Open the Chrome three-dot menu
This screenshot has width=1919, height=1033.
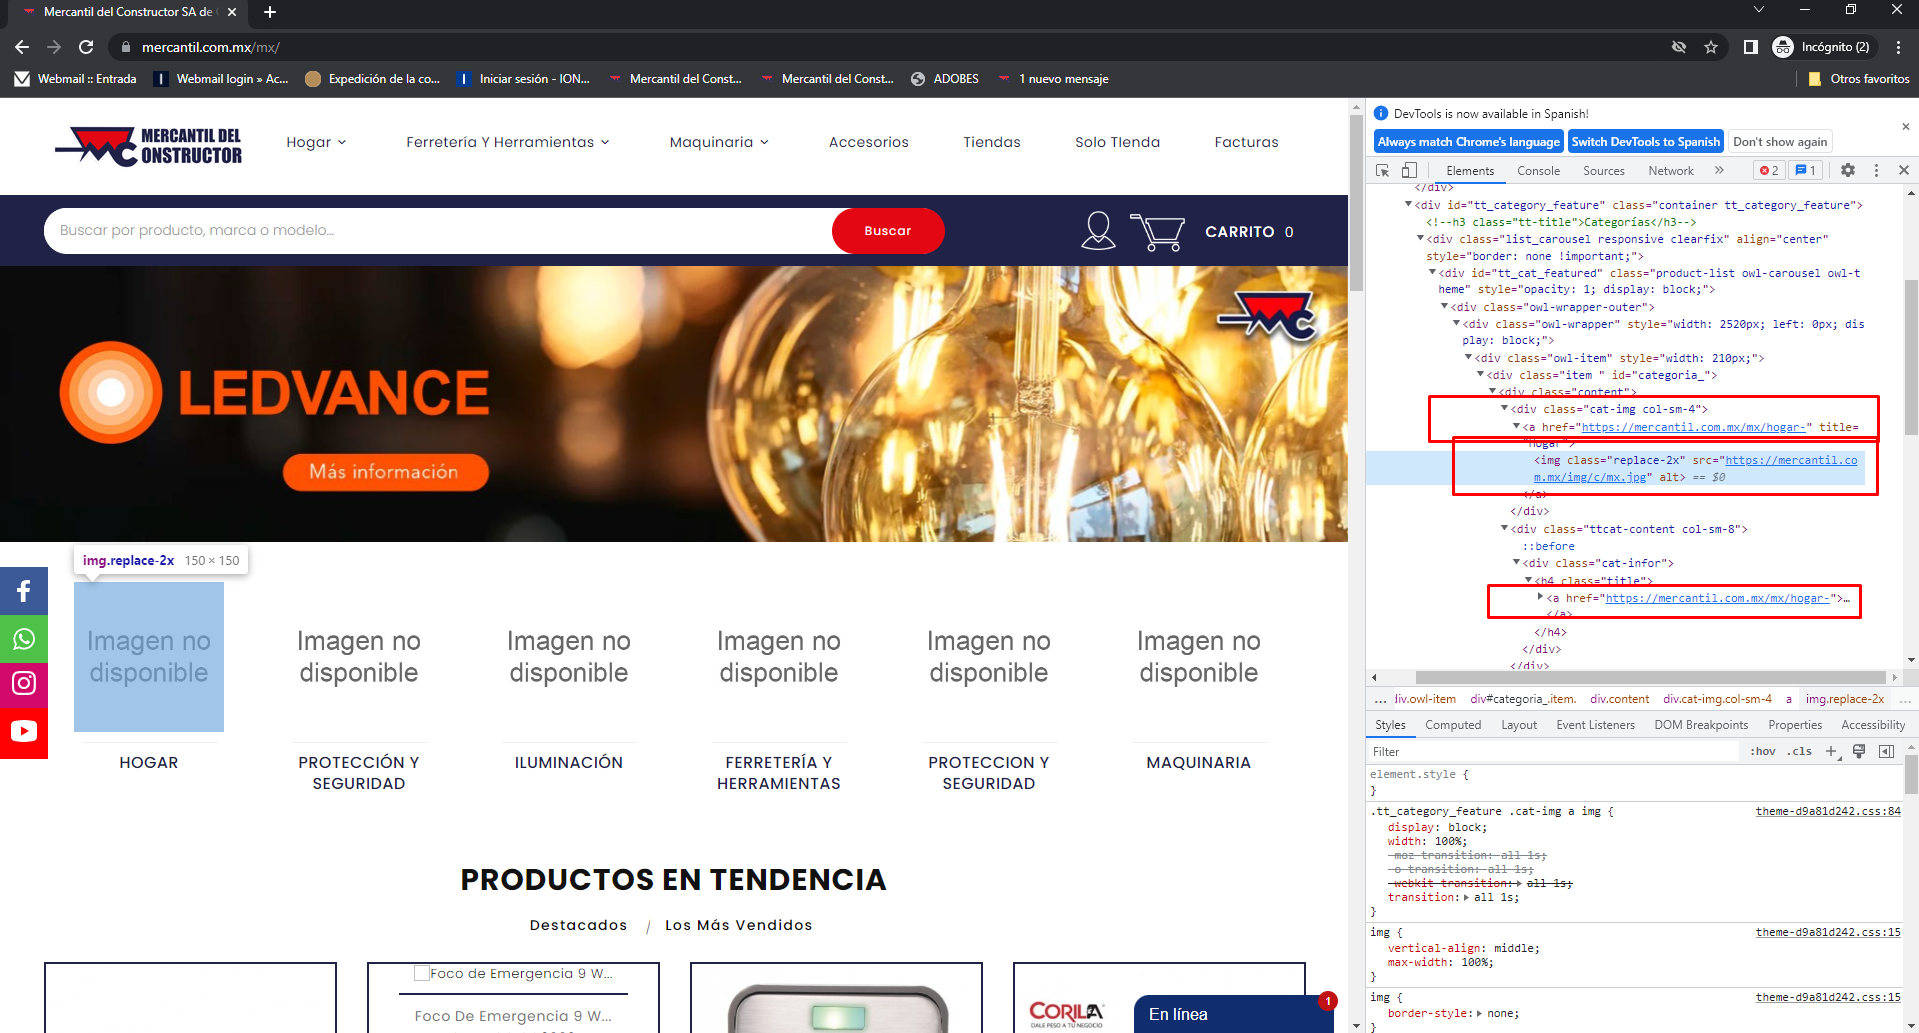(1898, 47)
